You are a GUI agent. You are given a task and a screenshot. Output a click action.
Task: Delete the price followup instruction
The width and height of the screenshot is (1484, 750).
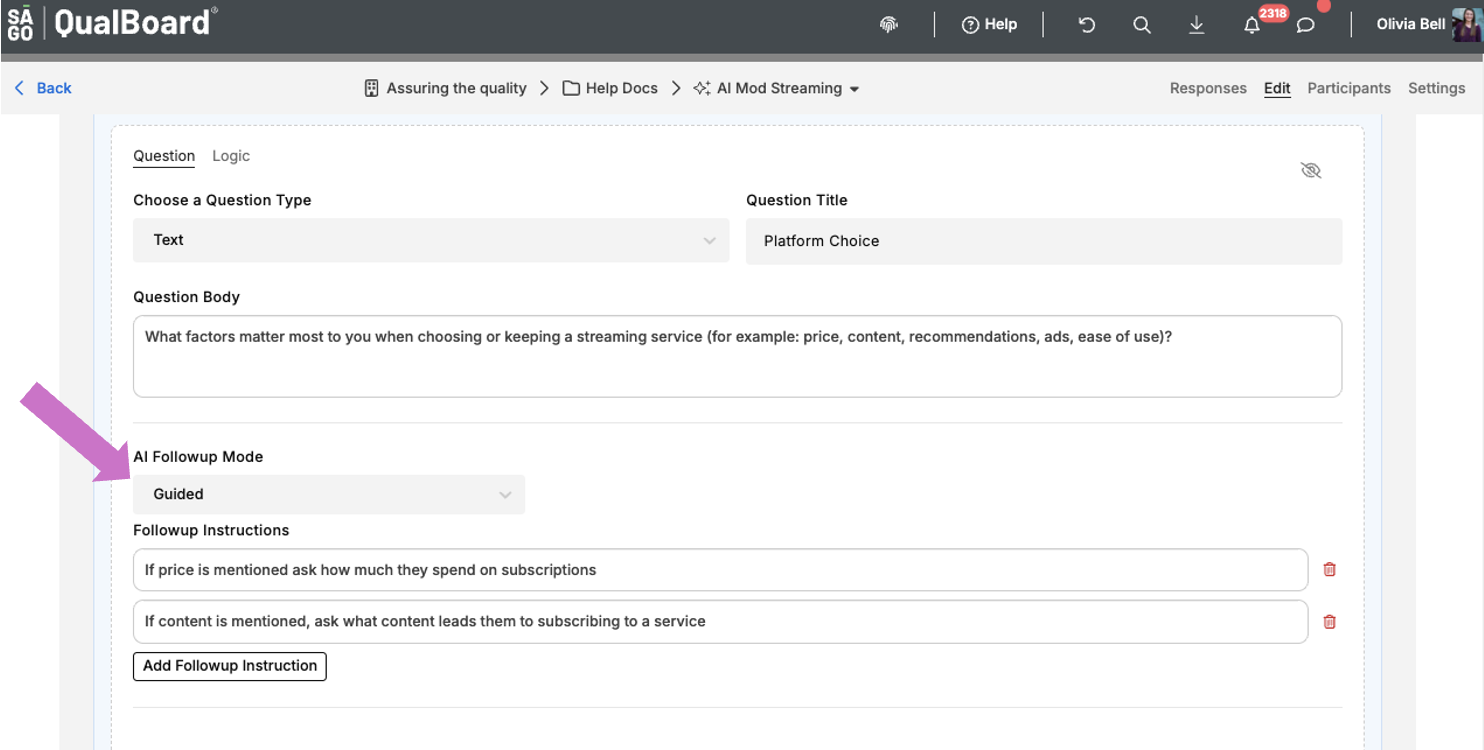[x=1329, y=568]
